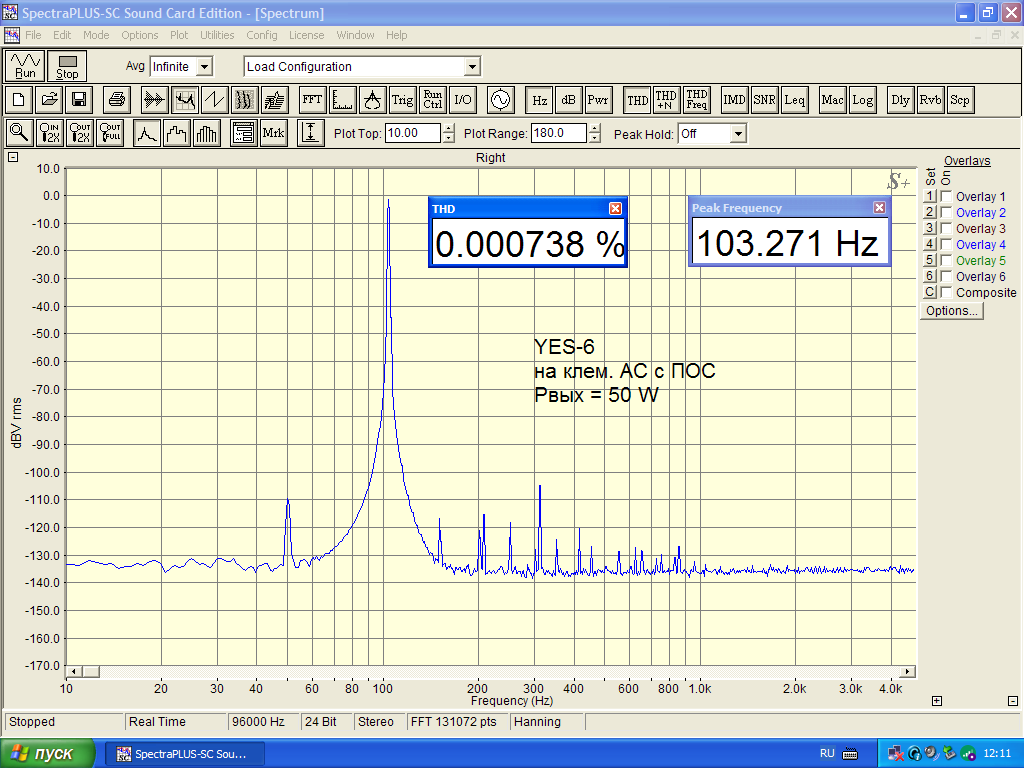1024x768 pixels.
Task: Open the Config menu
Action: point(262,35)
